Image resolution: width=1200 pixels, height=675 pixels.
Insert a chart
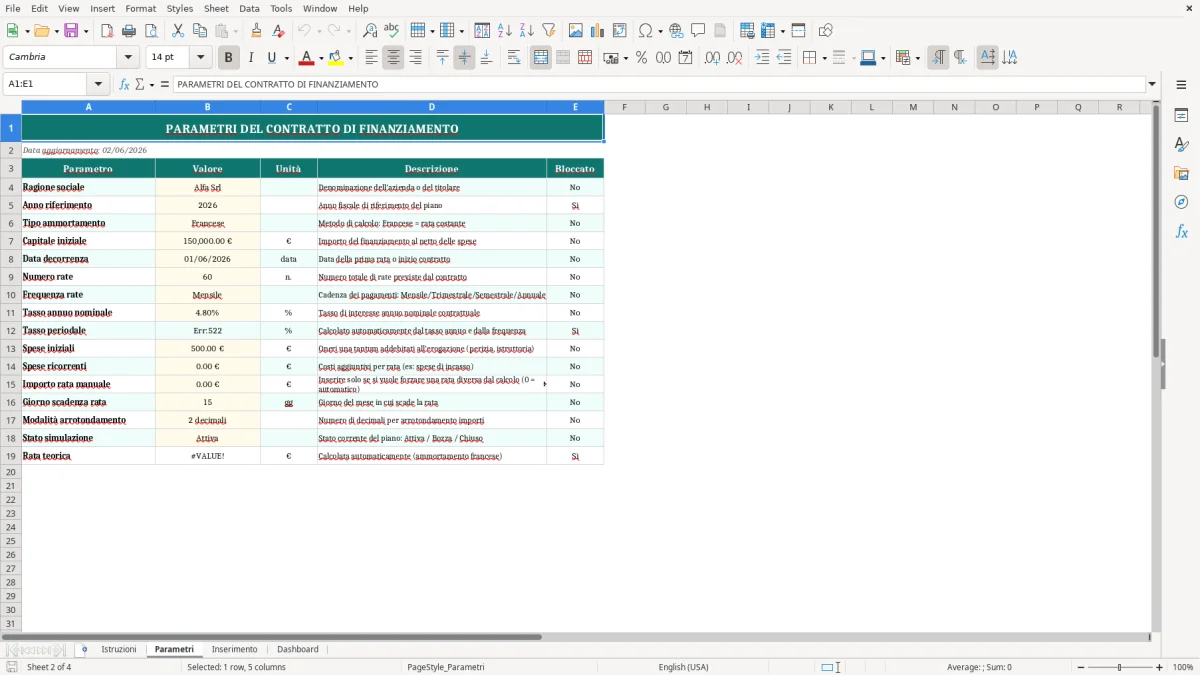[598, 31]
